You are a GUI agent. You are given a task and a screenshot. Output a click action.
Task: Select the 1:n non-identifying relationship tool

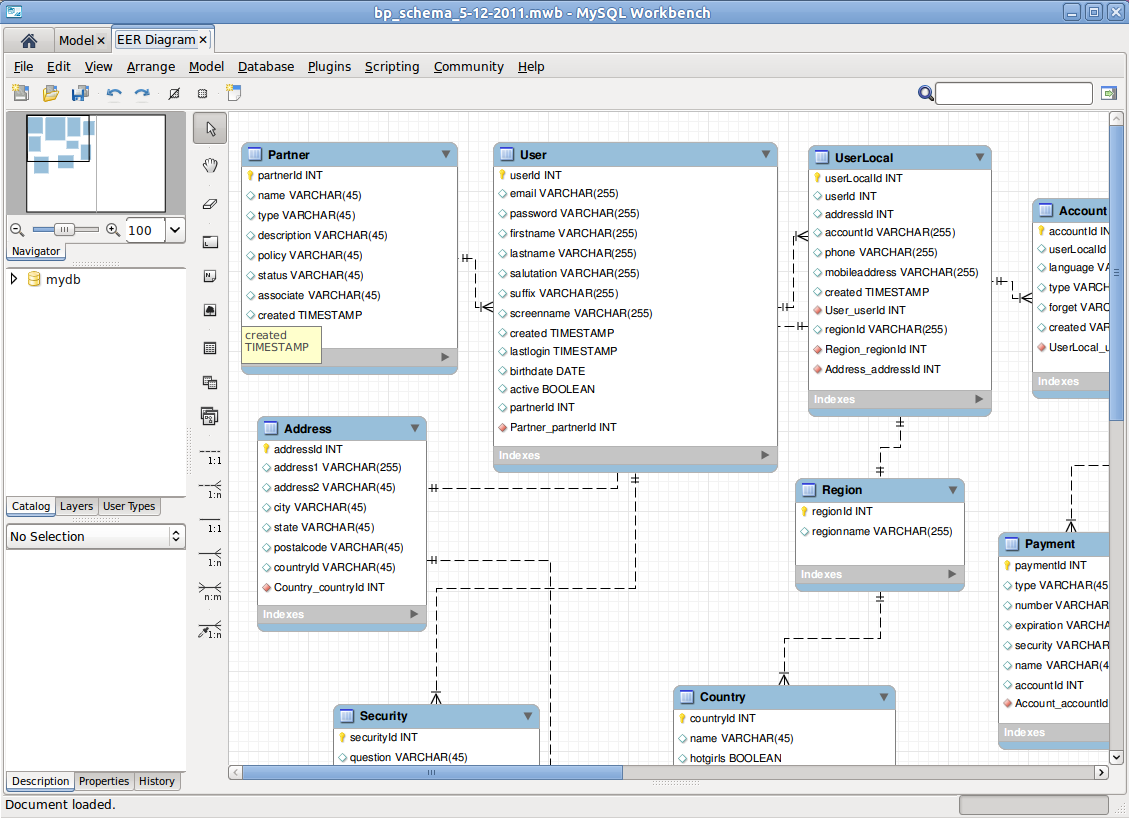click(210, 490)
